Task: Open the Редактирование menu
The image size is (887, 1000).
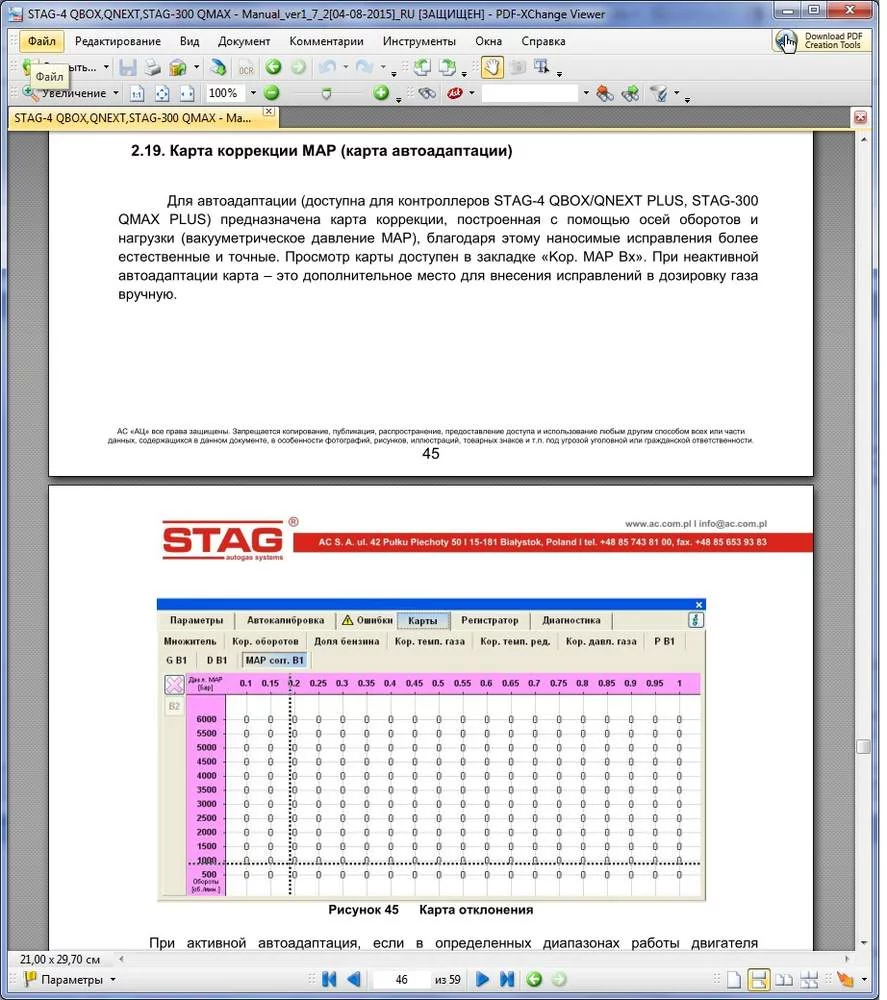Action: (x=117, y=41)
